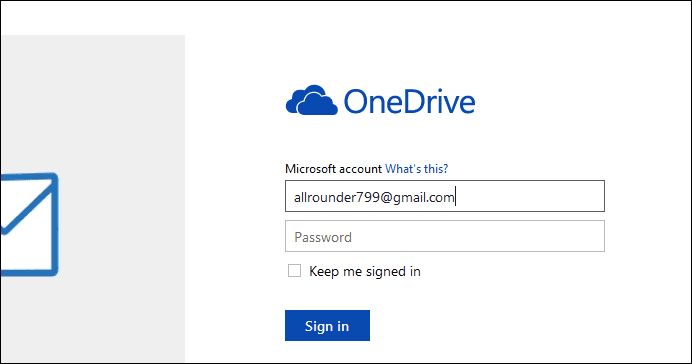Click the Sign in button
The width and height of the screenshot is (692, 364).
pos(327,326)
